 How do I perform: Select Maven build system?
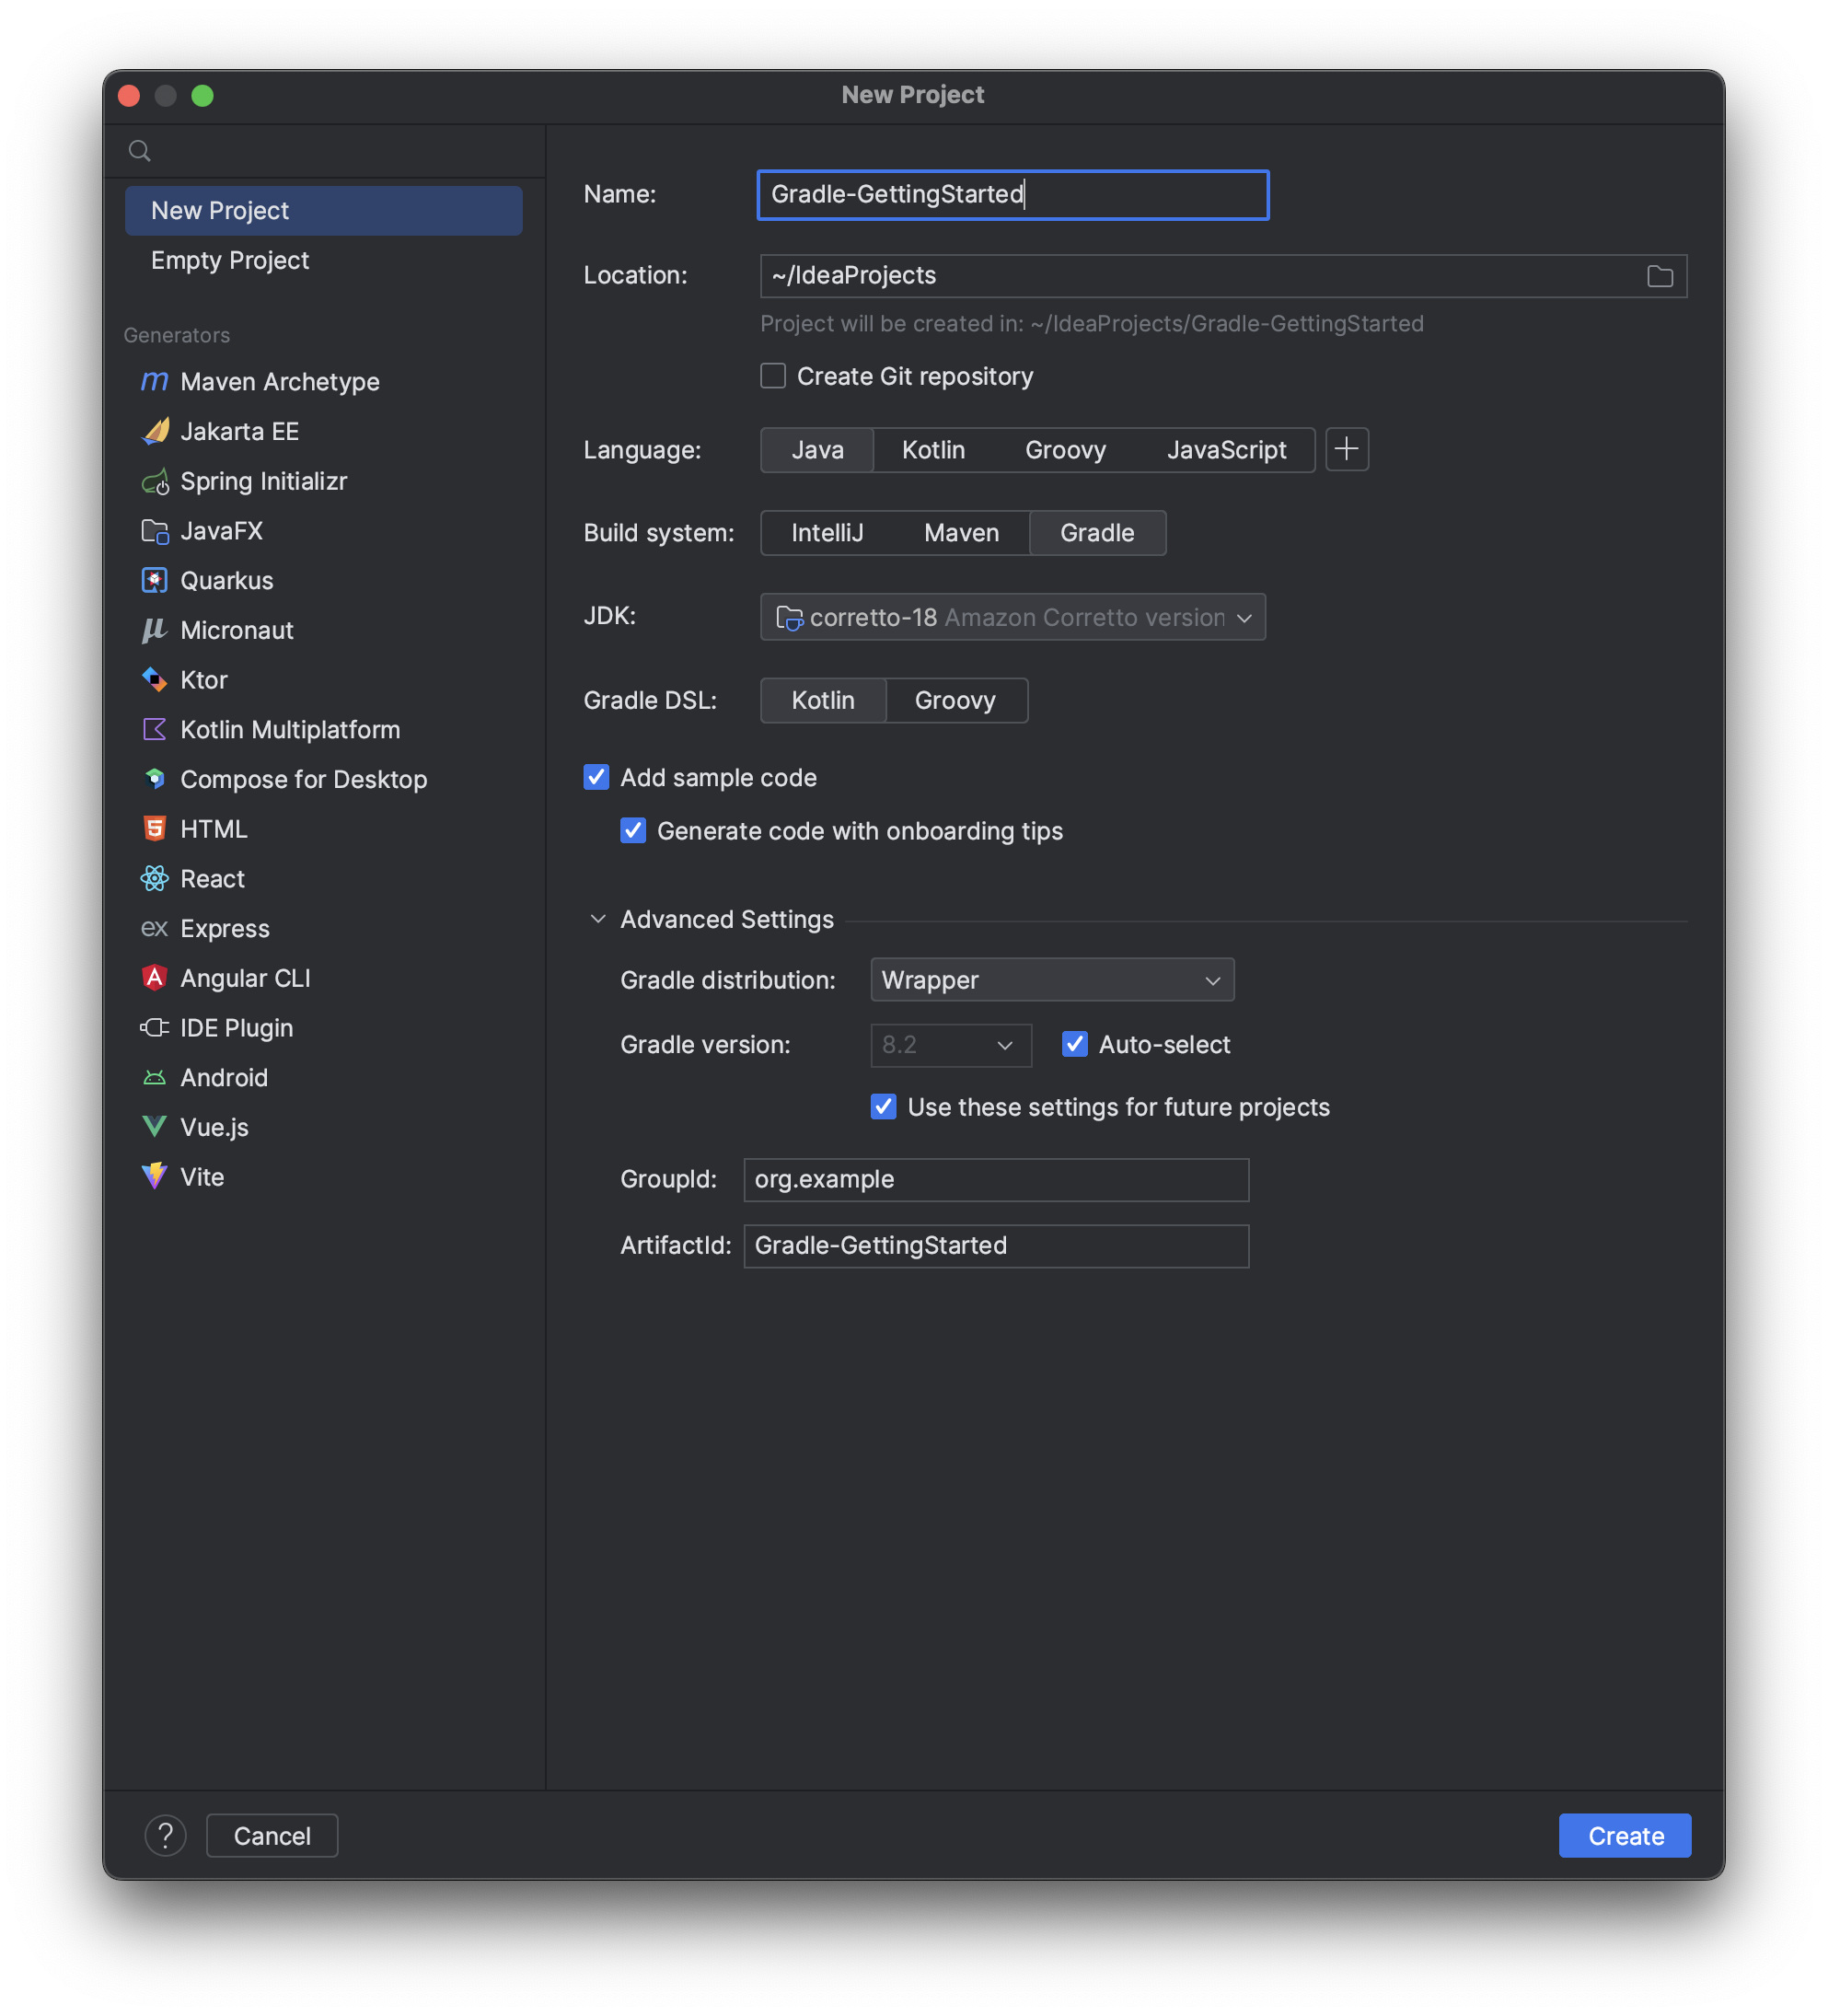pos(962,533)
